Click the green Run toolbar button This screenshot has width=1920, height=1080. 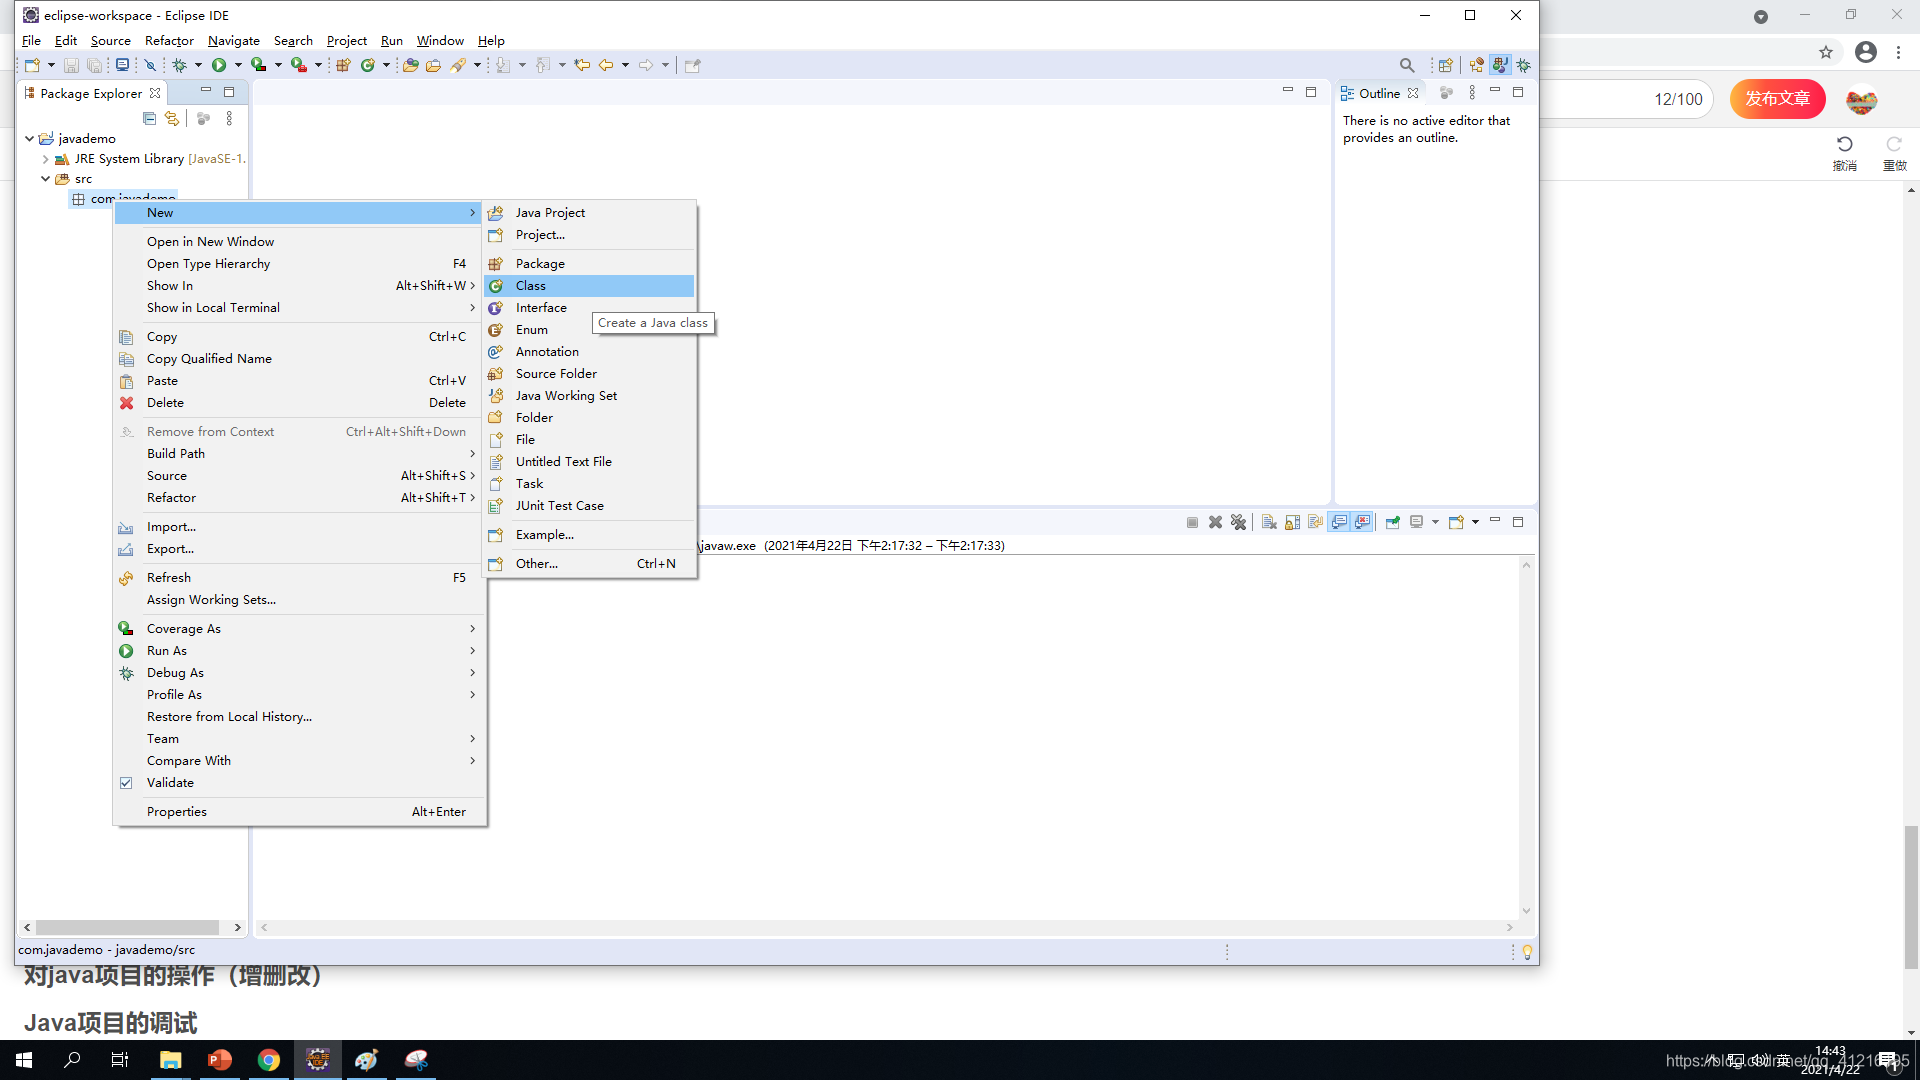click(x=219, y=65)
